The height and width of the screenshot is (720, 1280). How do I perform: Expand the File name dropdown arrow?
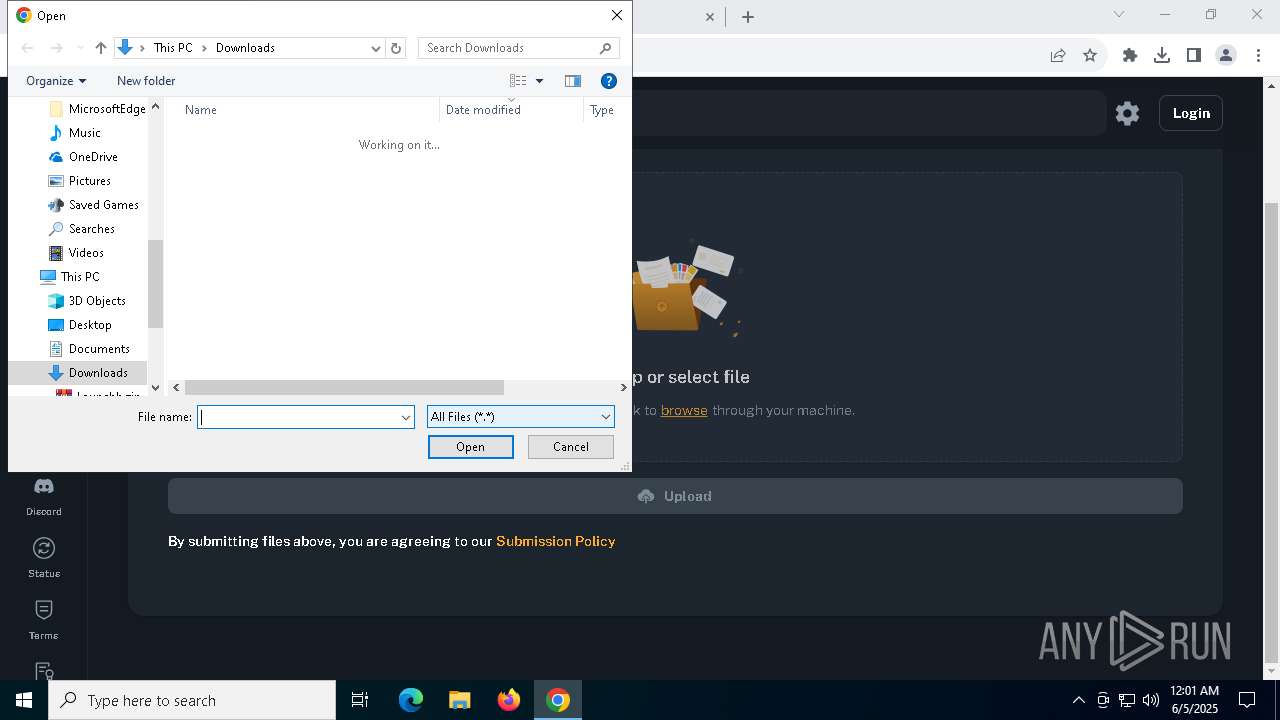pyautogui.click(x=406, y=417)
